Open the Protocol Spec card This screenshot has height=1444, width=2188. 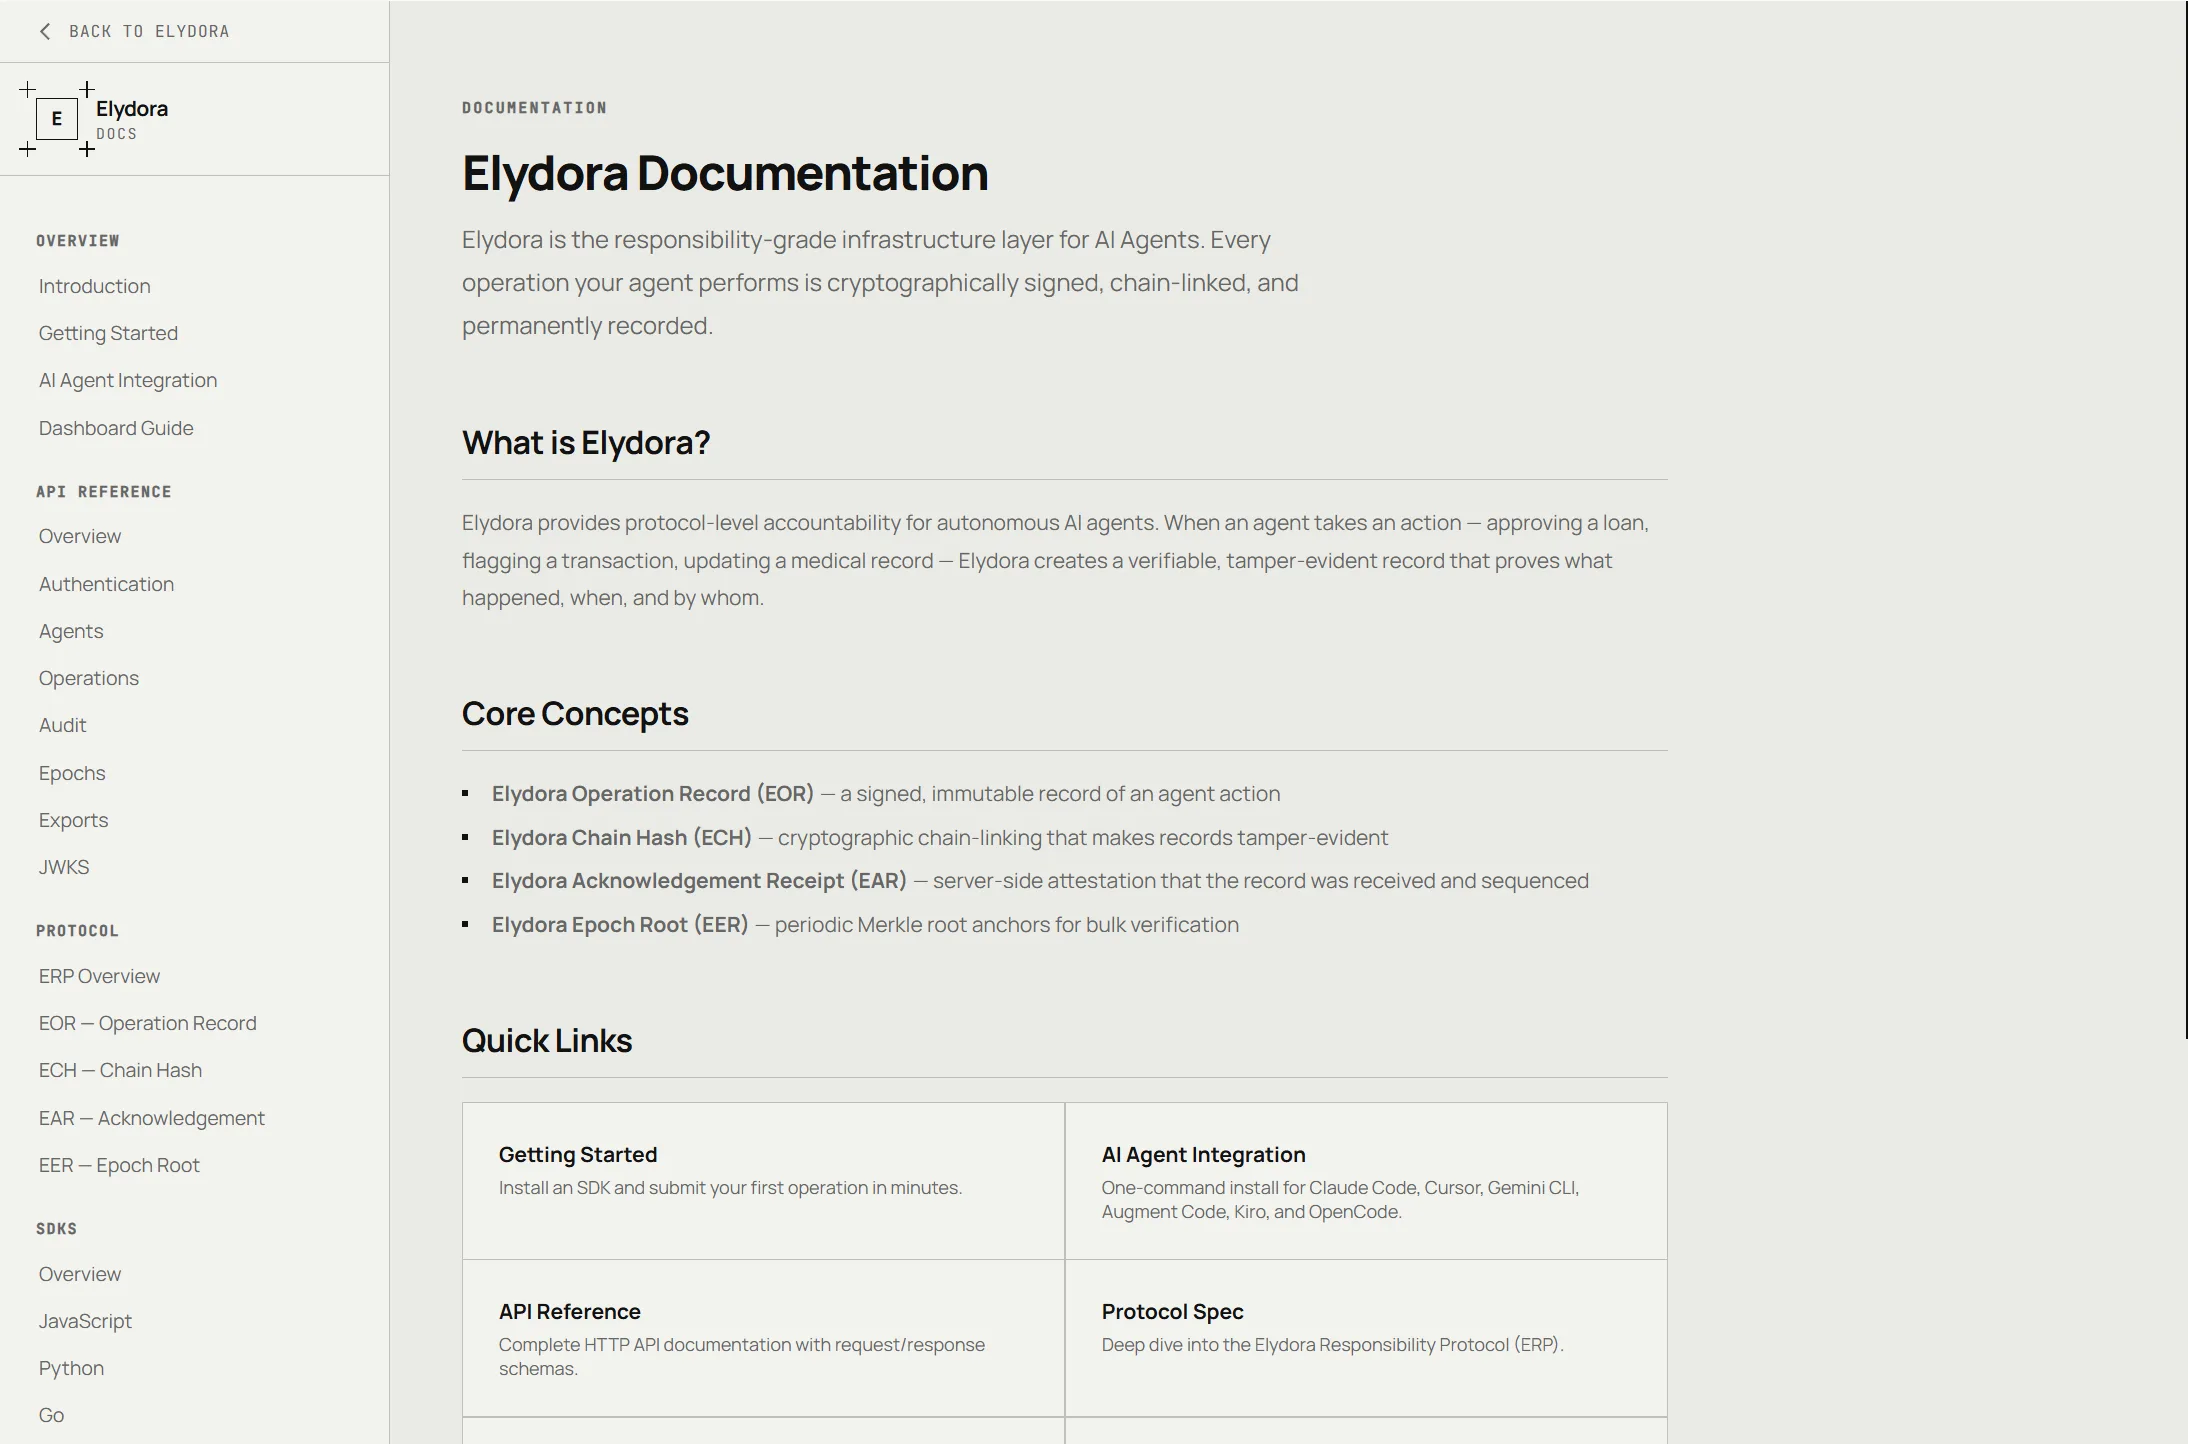[1365, 1337]
